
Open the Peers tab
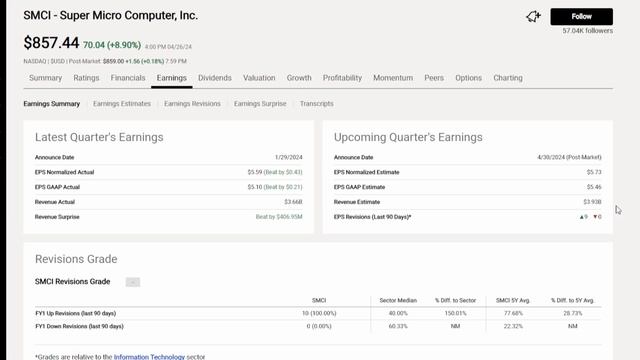click(433, 78)
